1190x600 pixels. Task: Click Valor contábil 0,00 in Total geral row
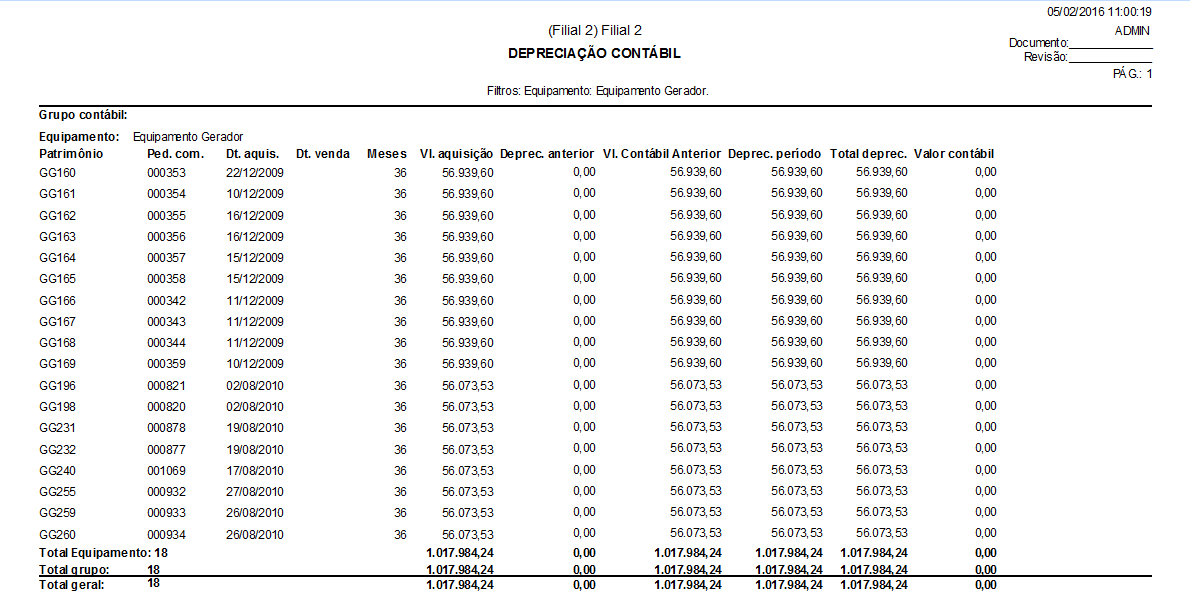point(985,585)
